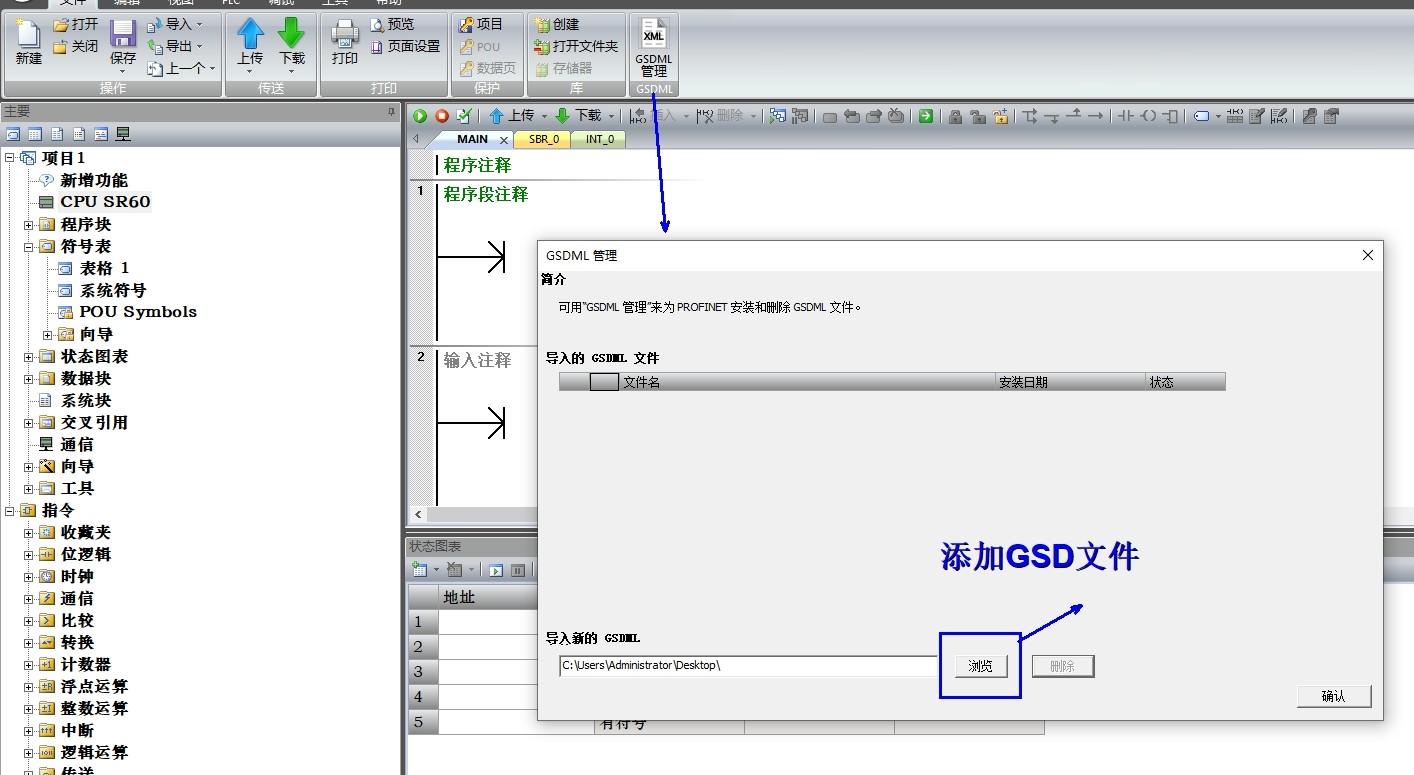Viewport: 1414px width, 775px height.
Task: Switch to the INT_0 tab
Action: (x=600, y=139)
